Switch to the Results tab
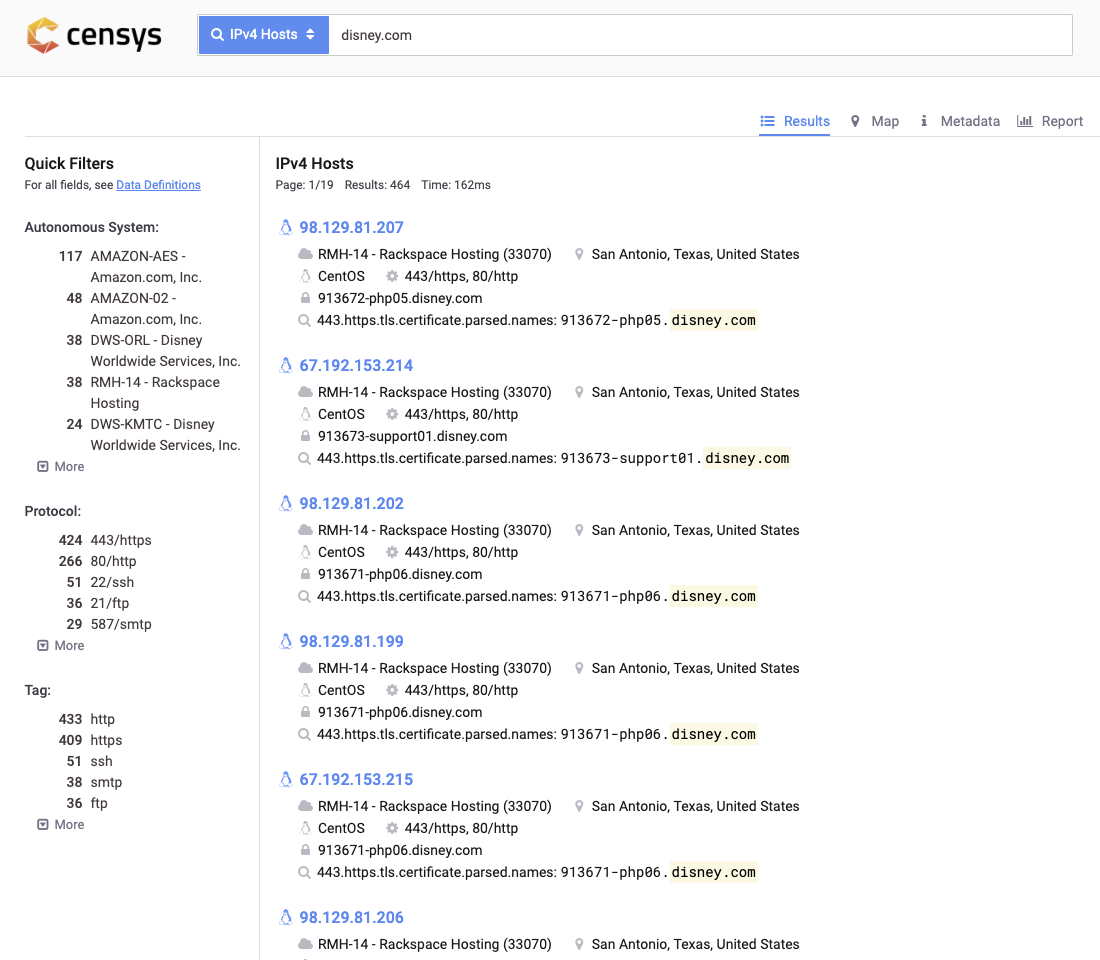 pos(795,121)
